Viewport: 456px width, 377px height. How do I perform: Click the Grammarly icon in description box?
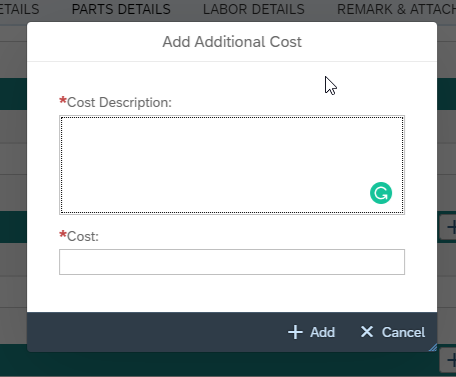381,193
